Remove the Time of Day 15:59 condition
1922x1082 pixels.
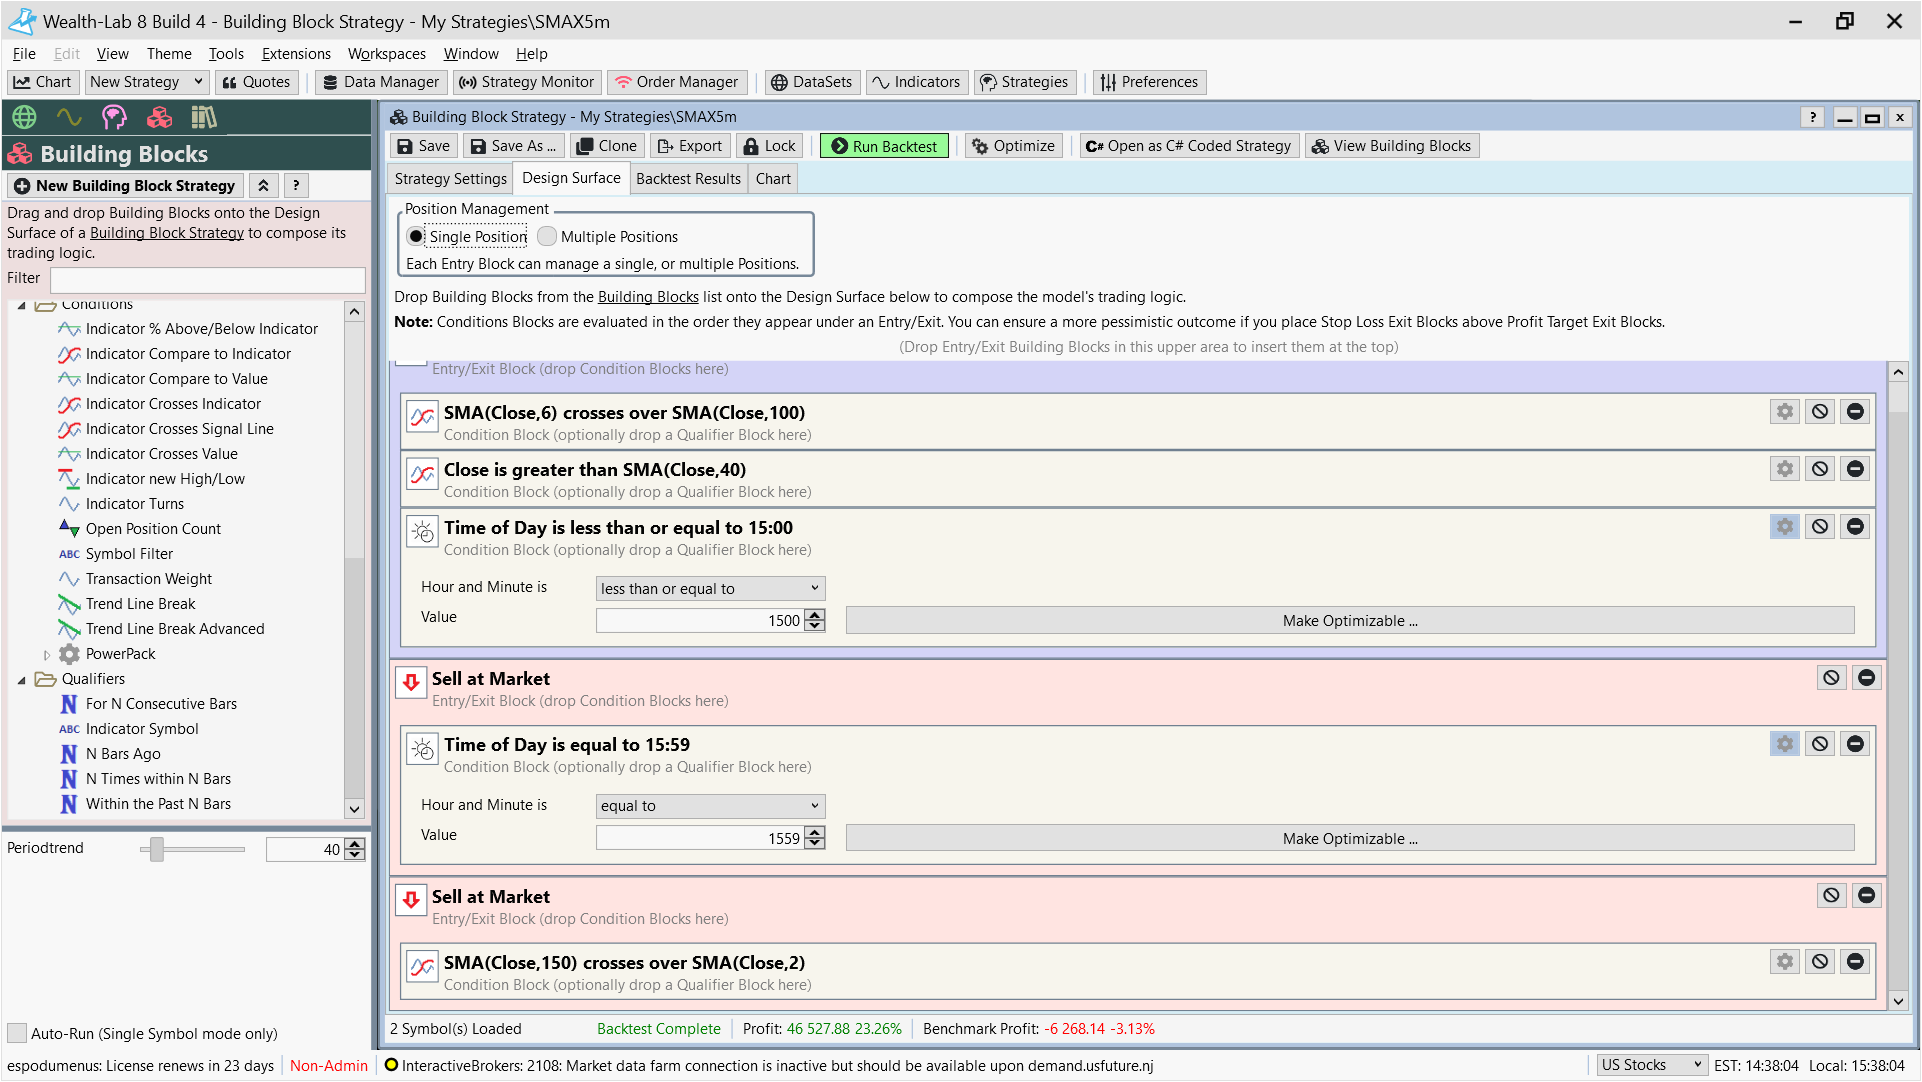pyautogui.click(x=1854, y=744)
